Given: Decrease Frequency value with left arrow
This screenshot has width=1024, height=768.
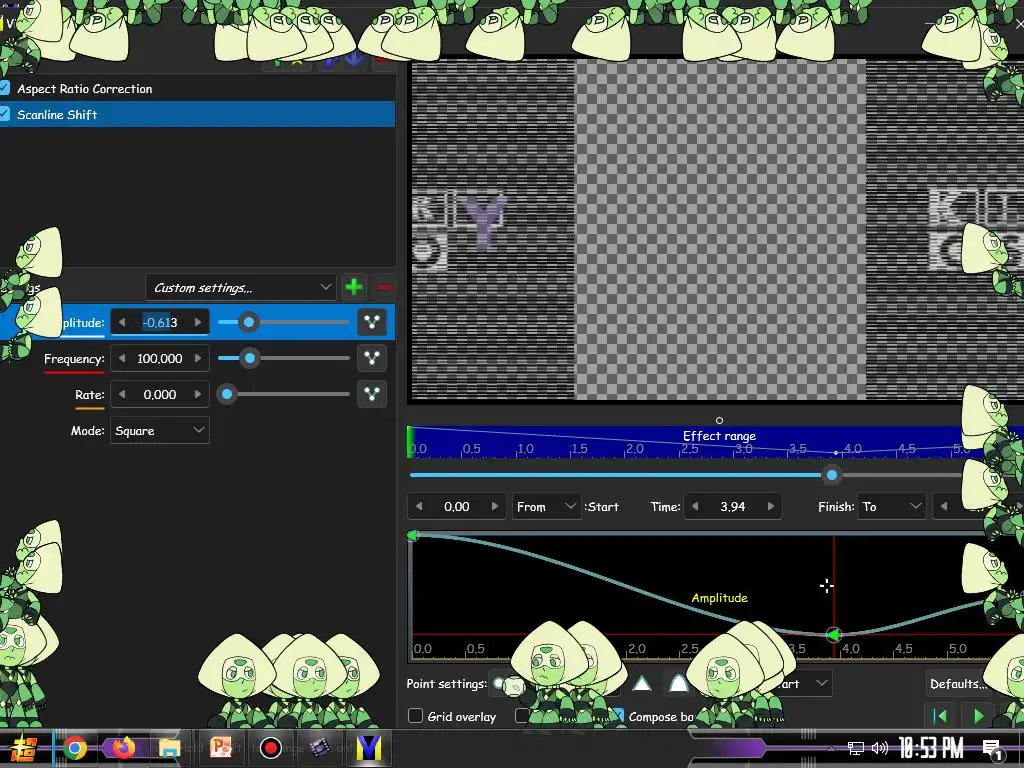Looking at the screenshot, I should [121, 358].
